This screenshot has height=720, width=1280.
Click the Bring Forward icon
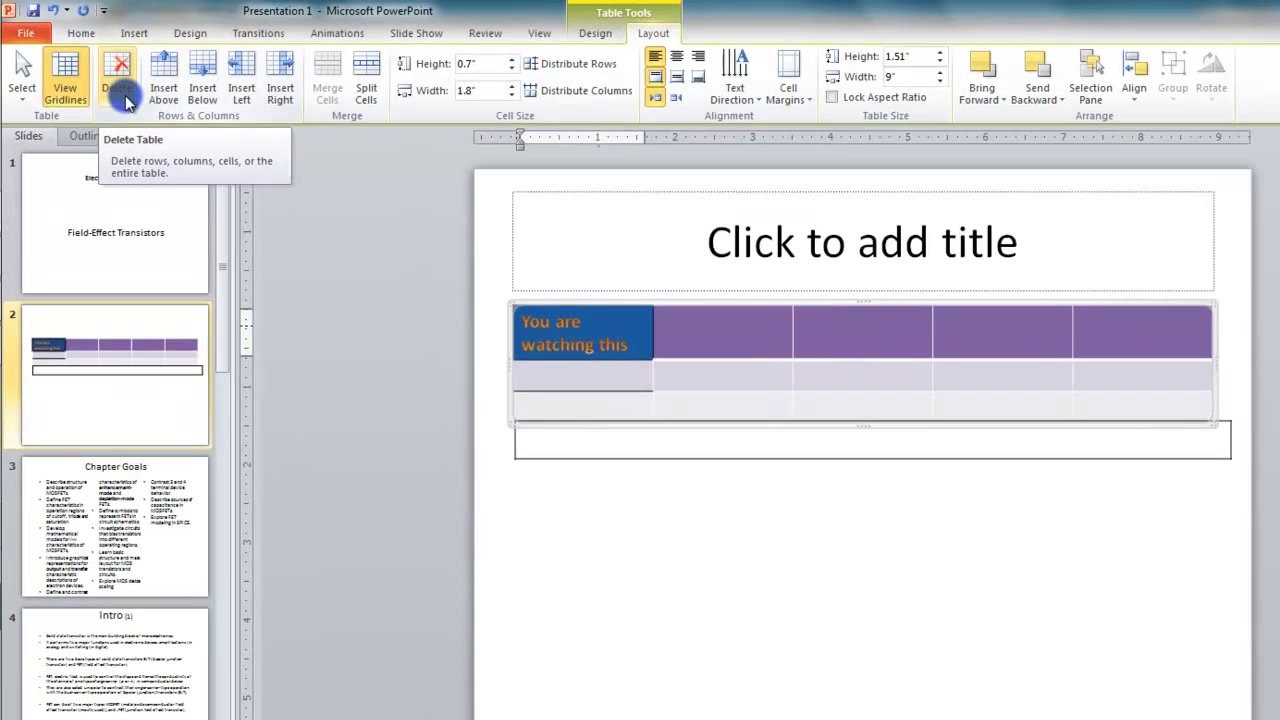(x=982, y=64)
